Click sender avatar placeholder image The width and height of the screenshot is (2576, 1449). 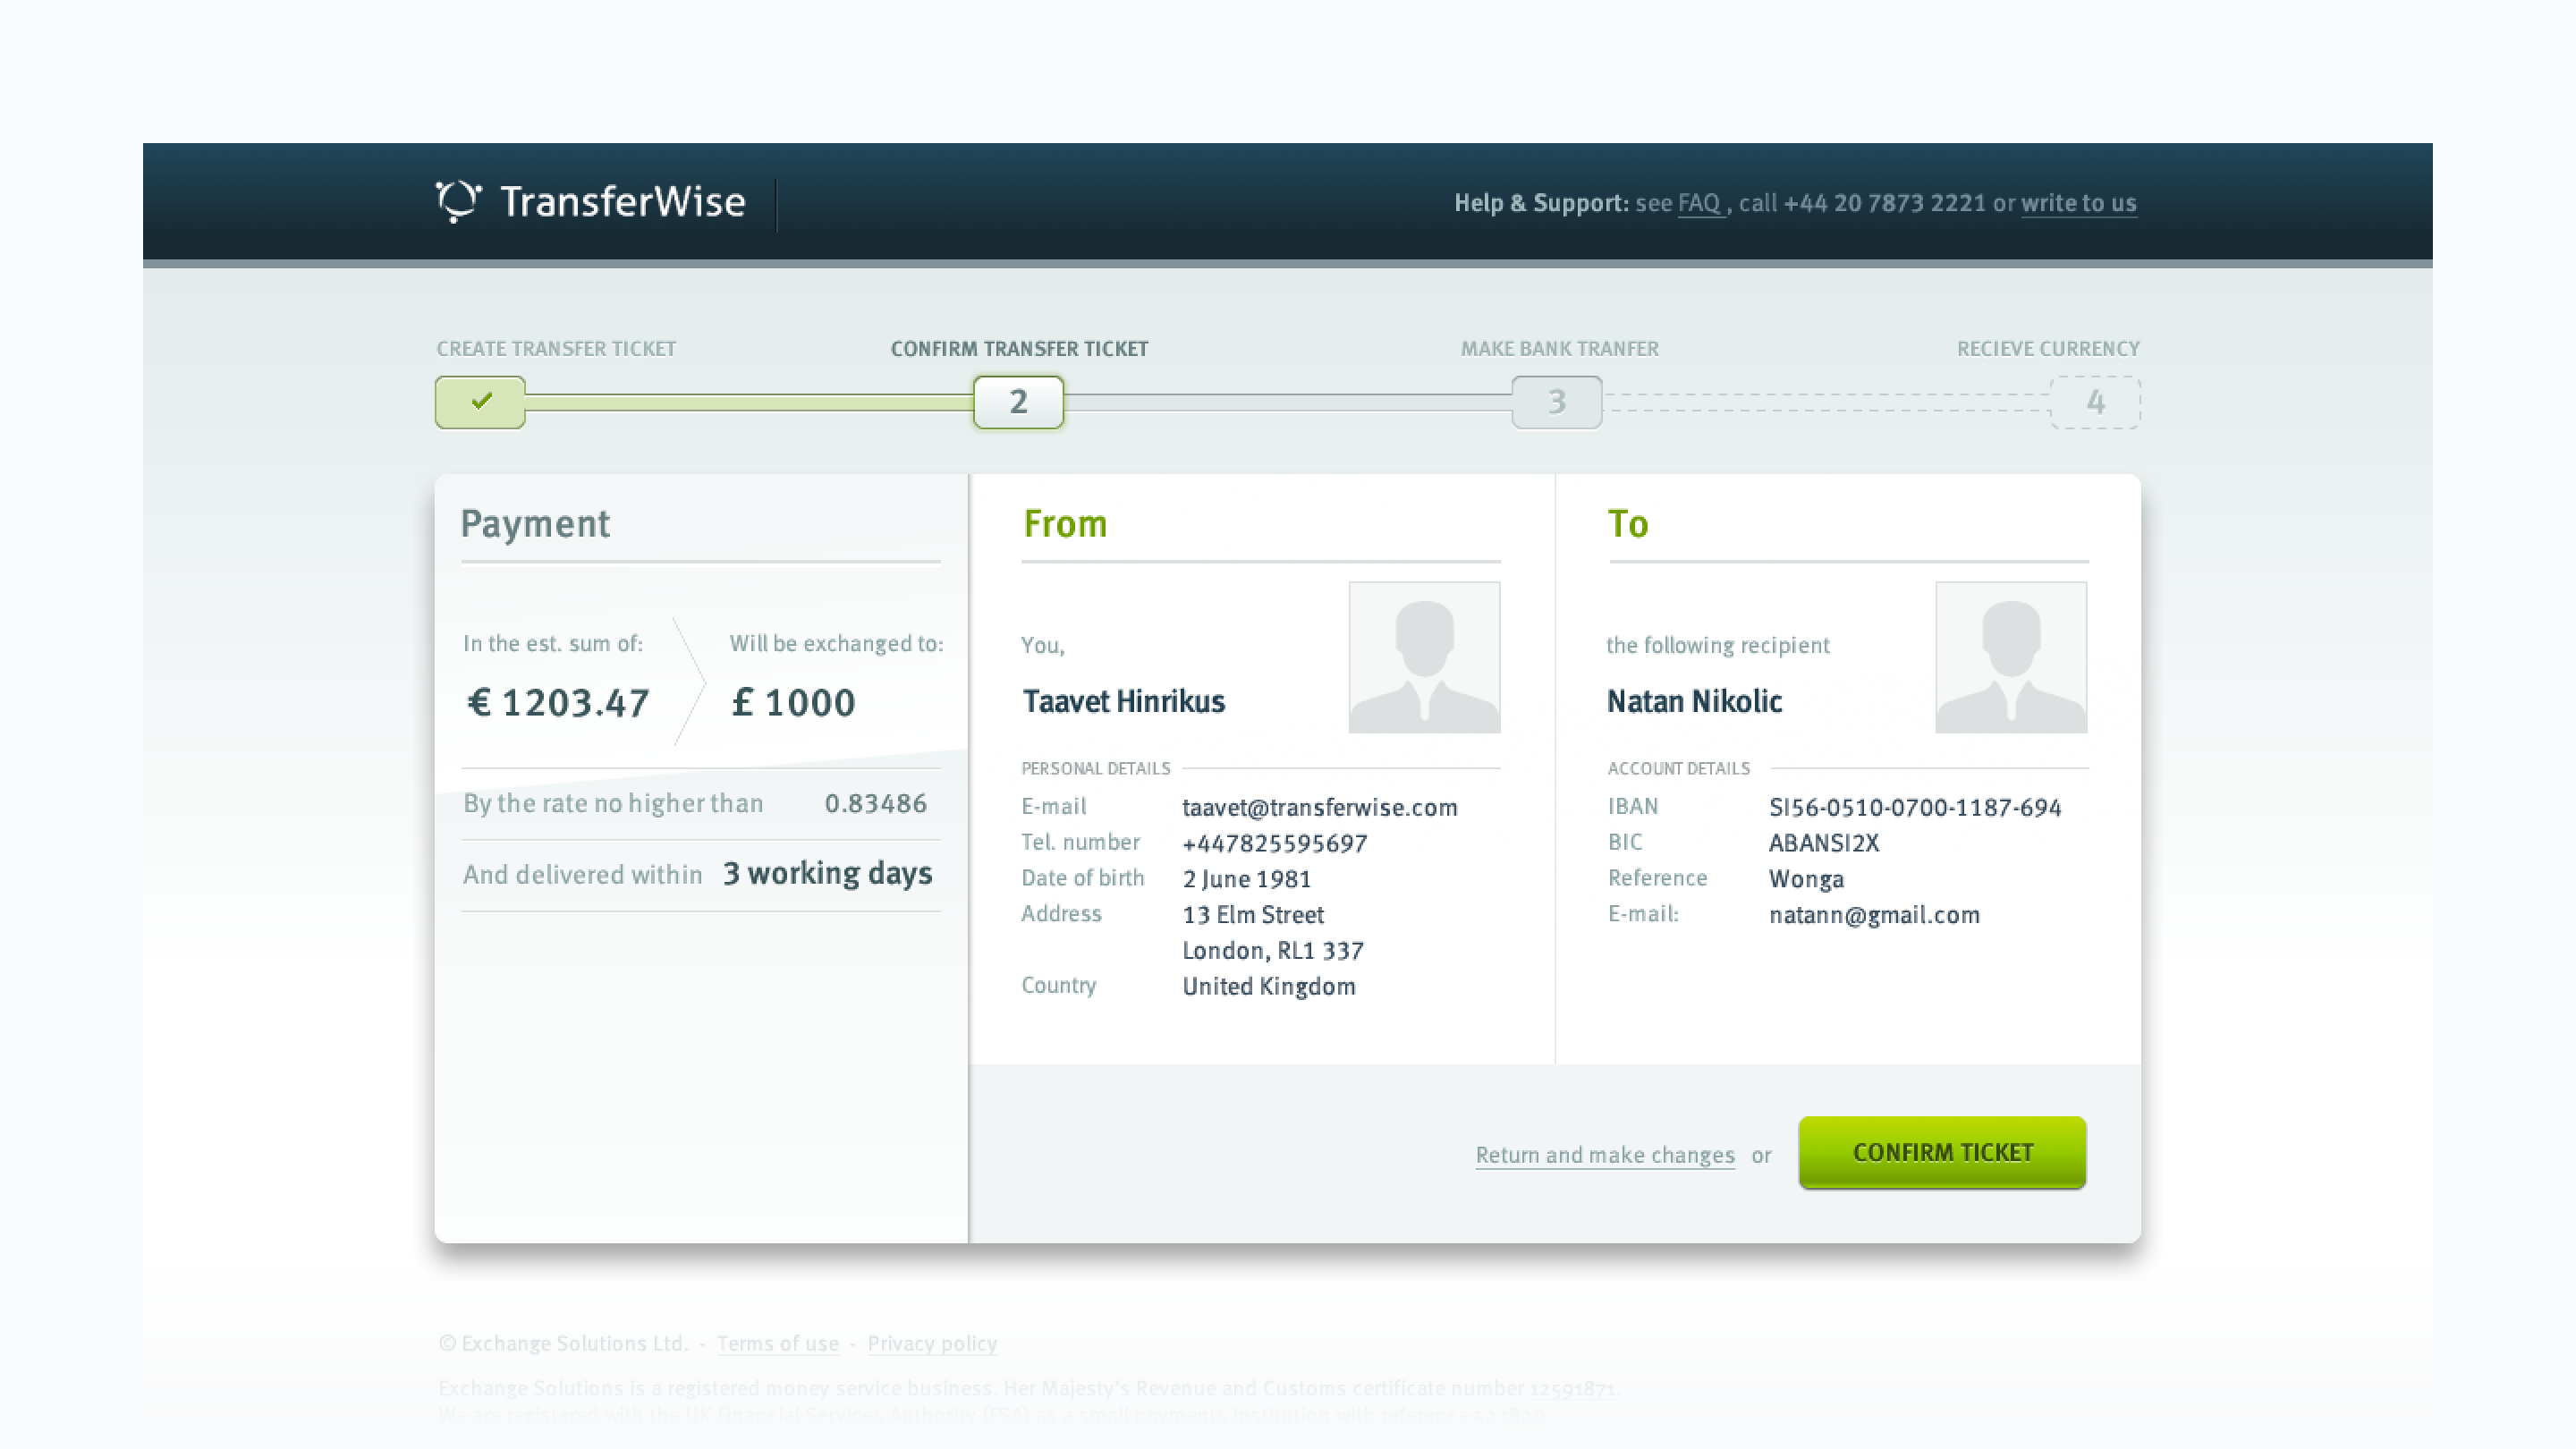1424,657
